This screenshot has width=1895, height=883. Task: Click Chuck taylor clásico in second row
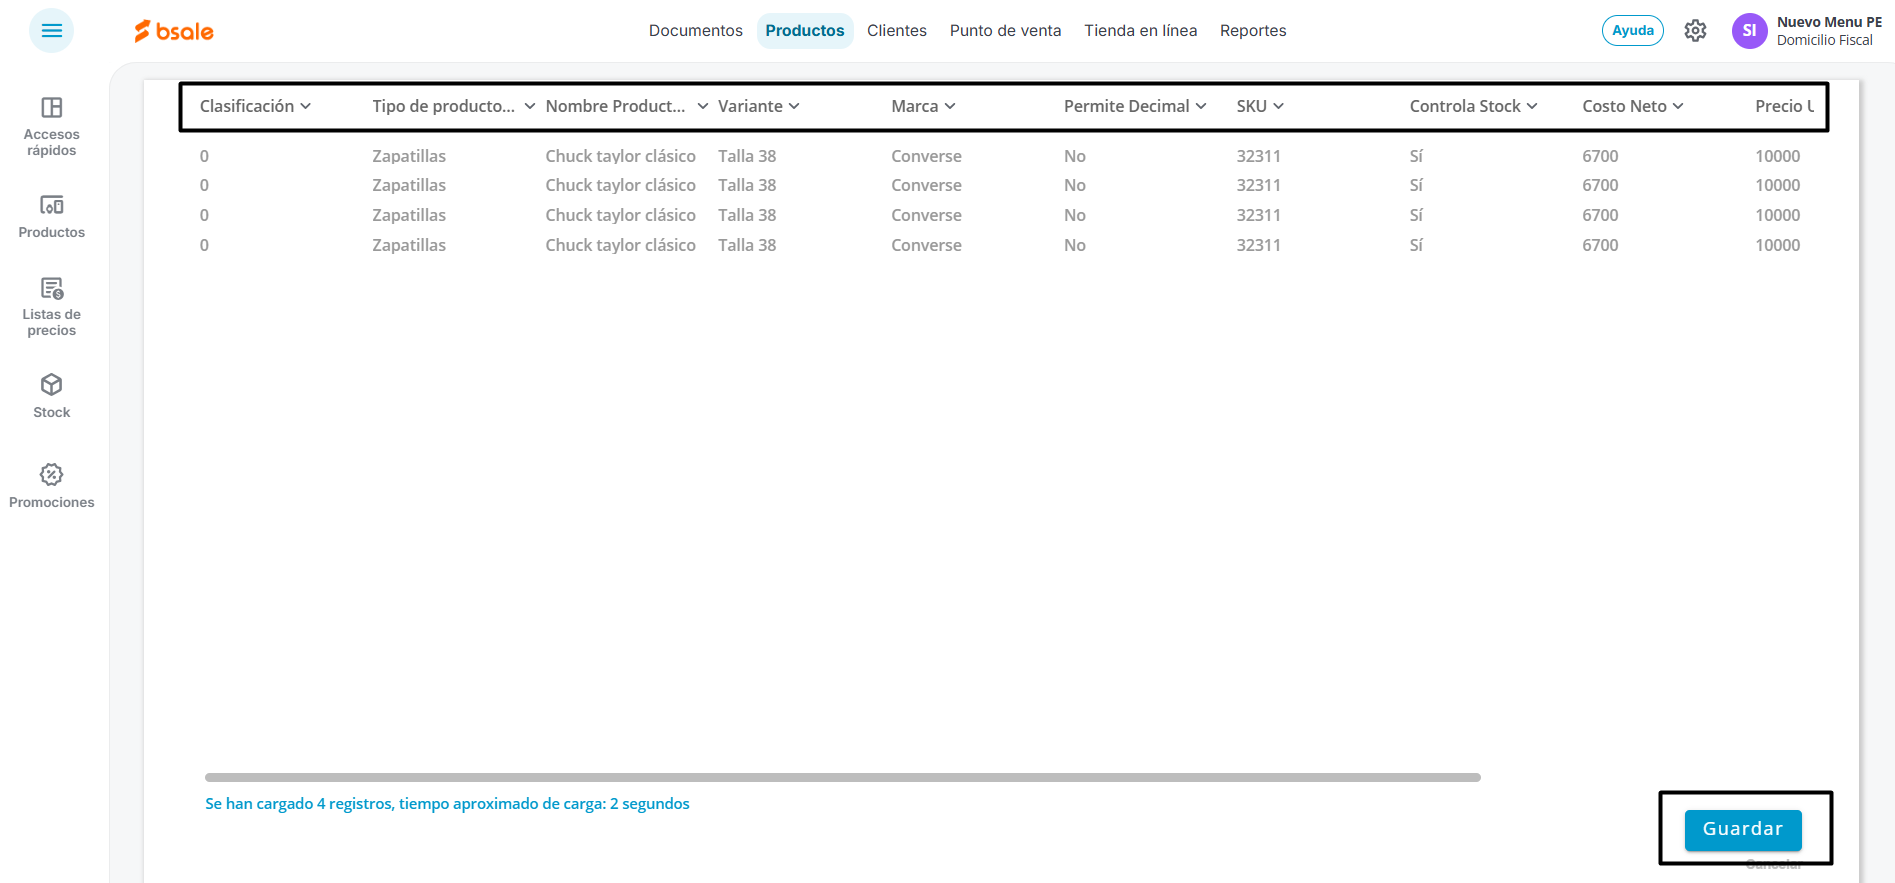620,185
